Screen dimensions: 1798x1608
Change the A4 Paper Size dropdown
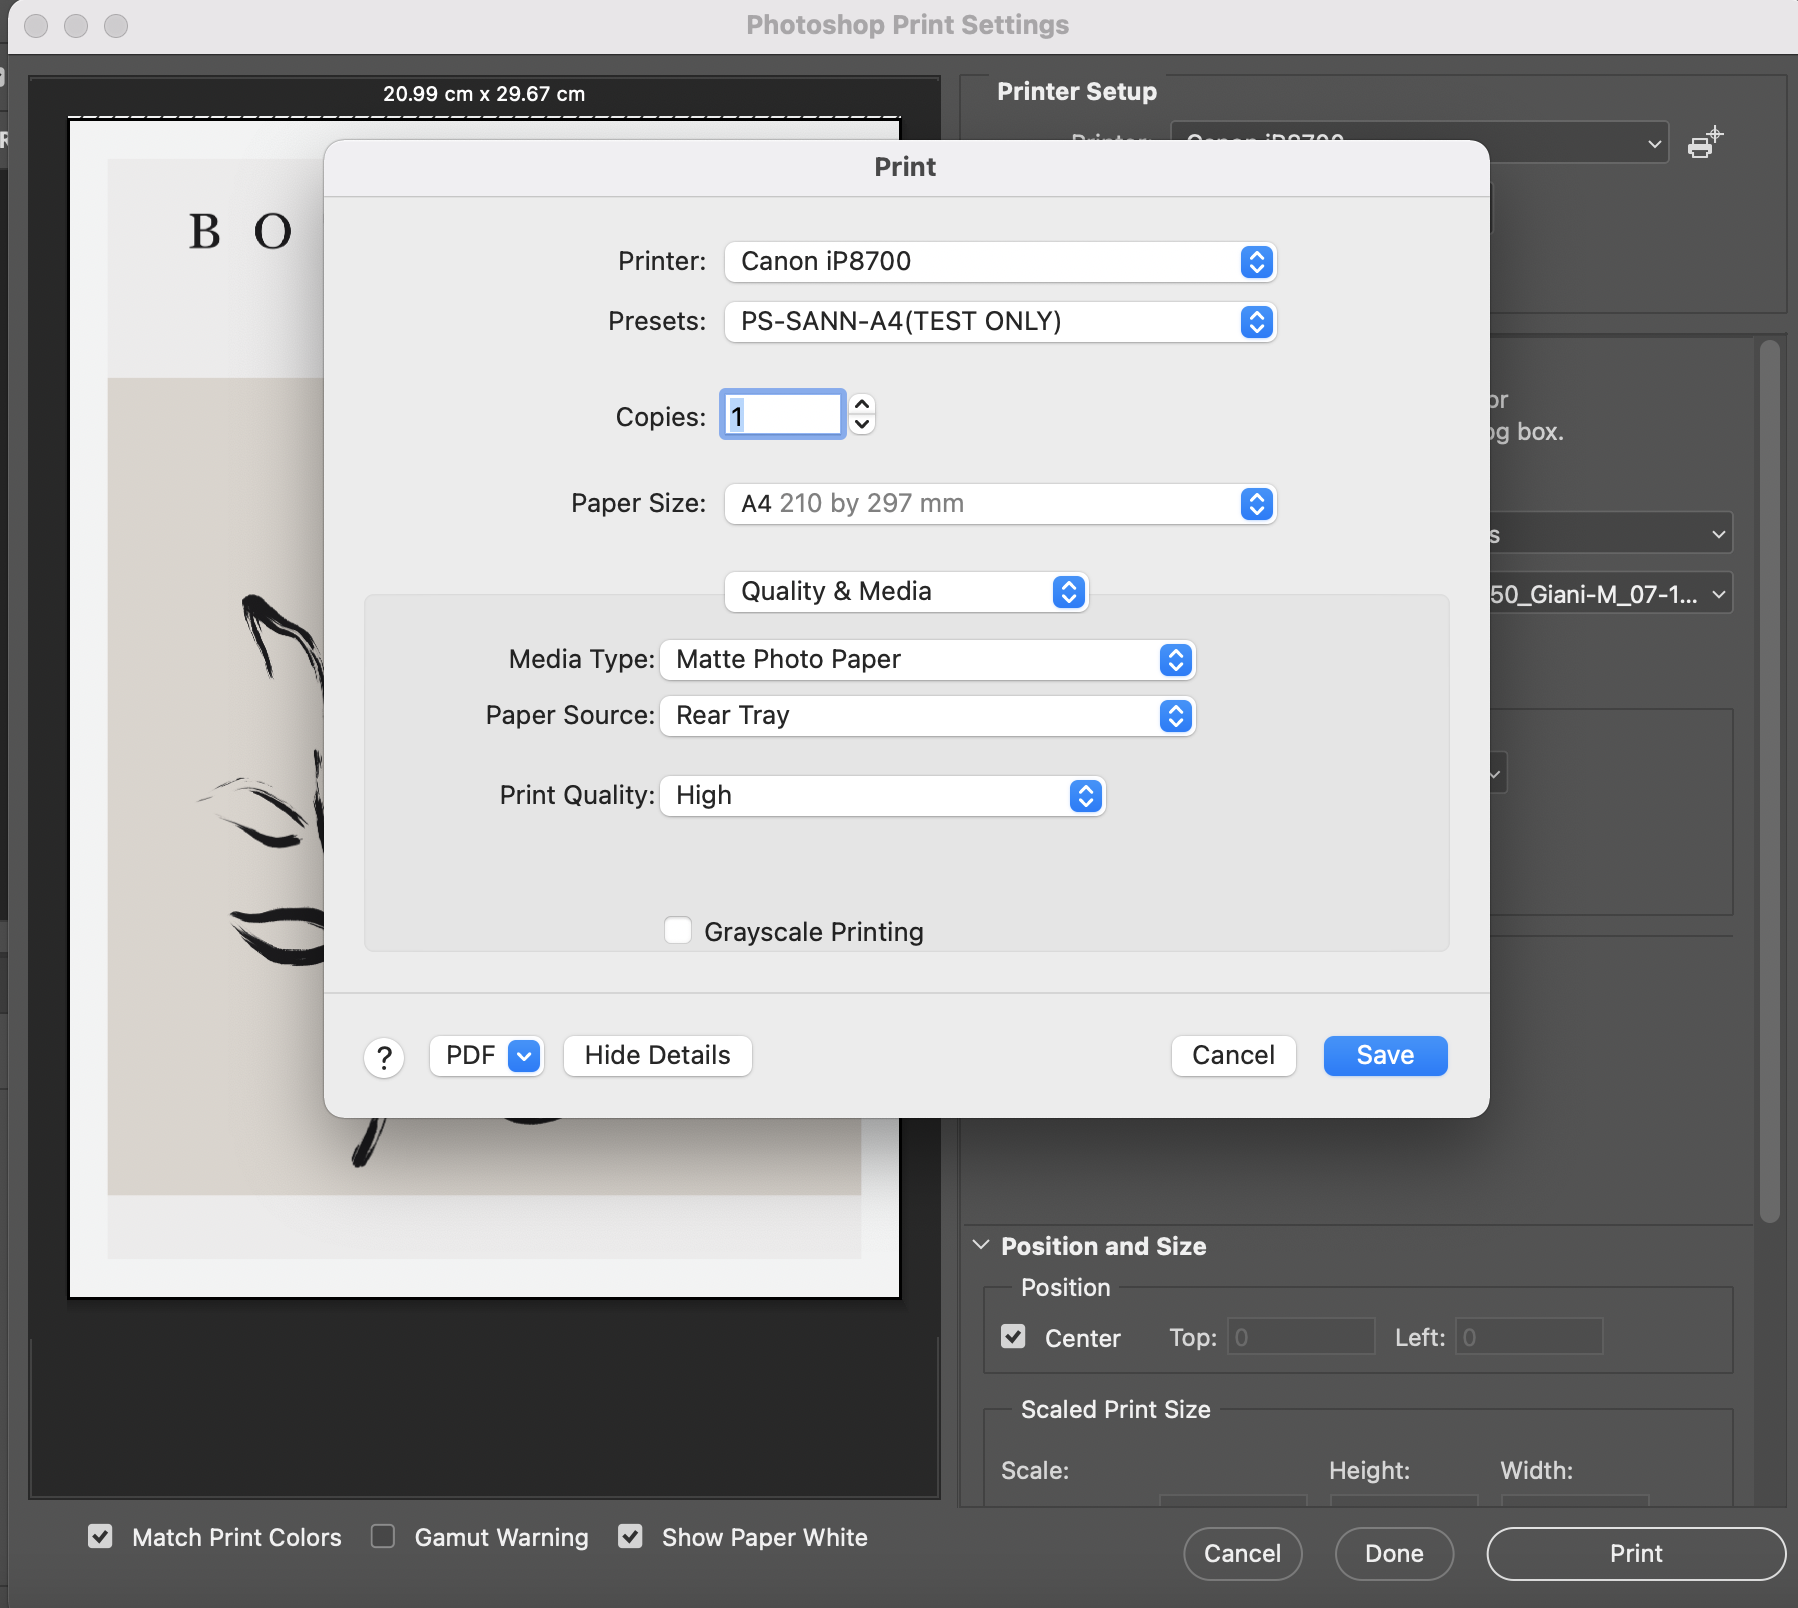1000,504
